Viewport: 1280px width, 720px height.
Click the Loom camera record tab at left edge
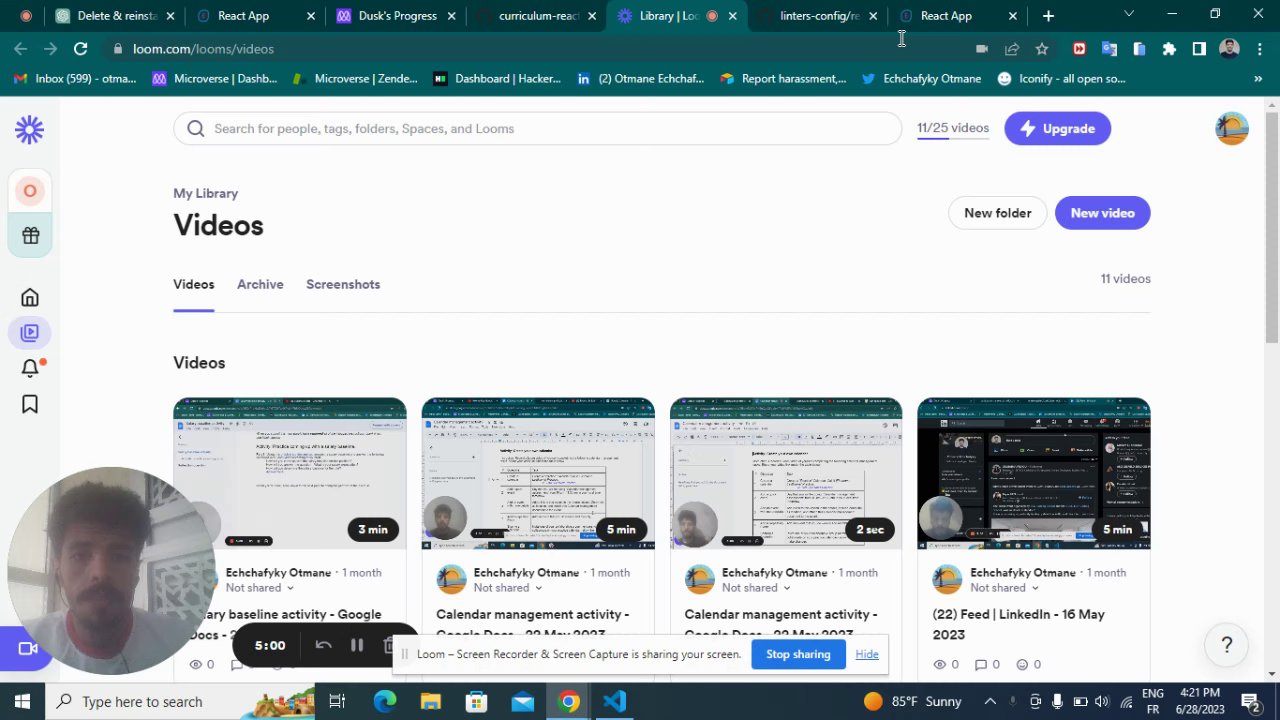point(27,649)
